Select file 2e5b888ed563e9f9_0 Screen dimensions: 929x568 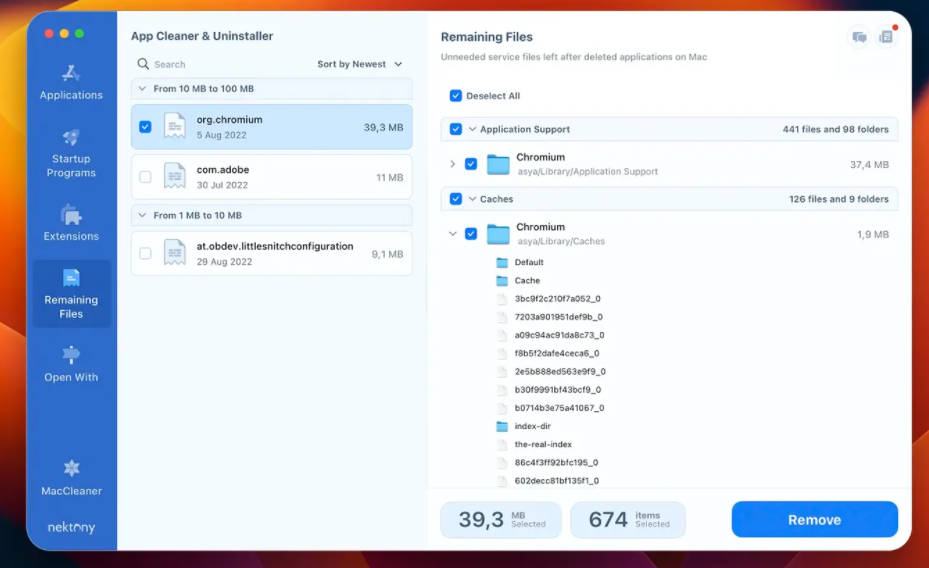click(x=560, y=372)
